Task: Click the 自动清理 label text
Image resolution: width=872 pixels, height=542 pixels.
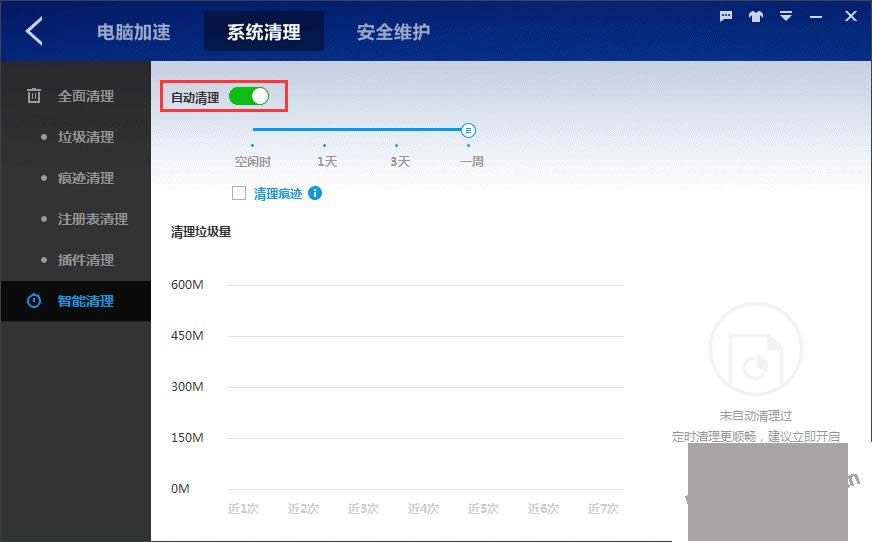Action: 195,98
